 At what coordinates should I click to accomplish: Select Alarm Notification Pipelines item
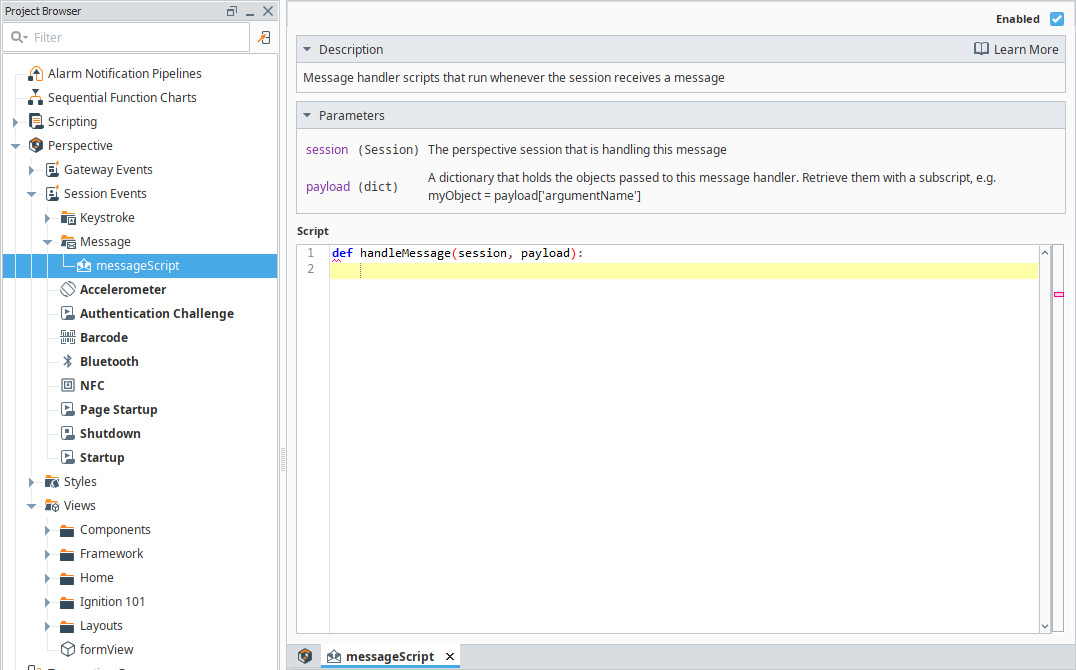point(125,73)
